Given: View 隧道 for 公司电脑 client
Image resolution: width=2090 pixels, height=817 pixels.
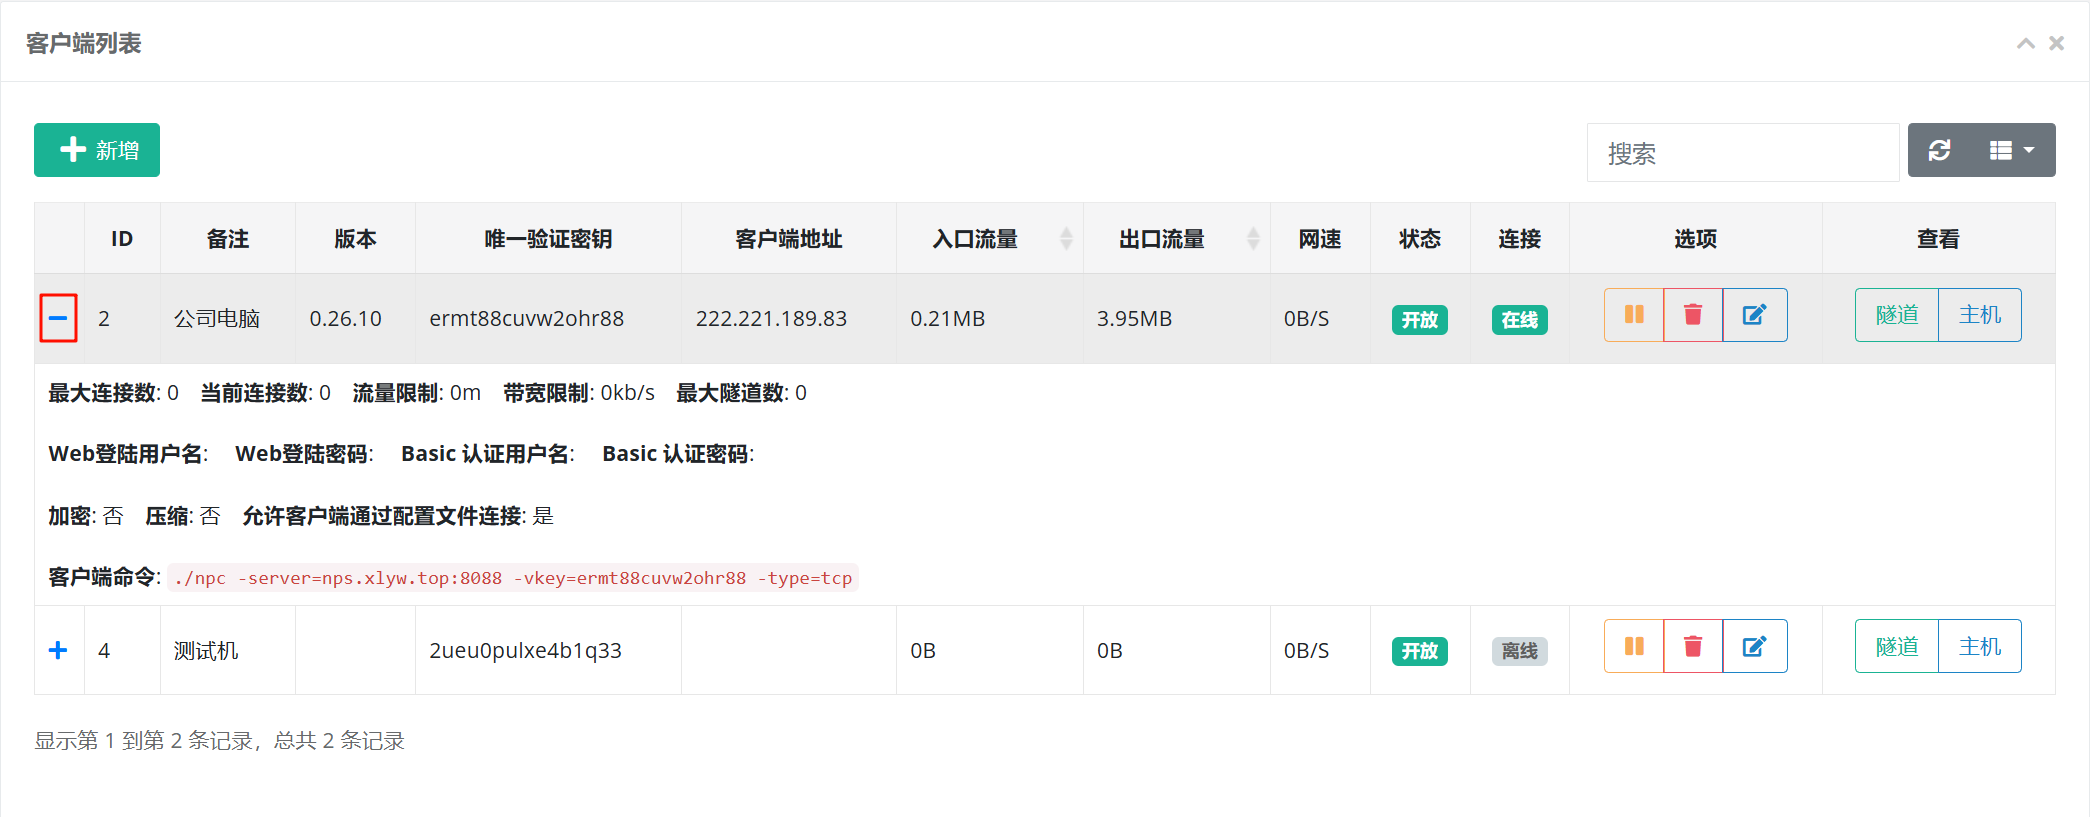Looking at the screenshot, I should pos(1896,315).
